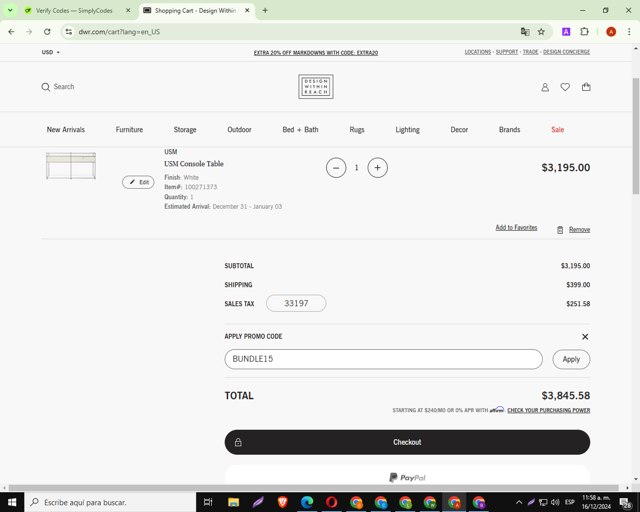Open the Furniture menu
Viewport: 640px width, 512px height.
pos(129,130)
